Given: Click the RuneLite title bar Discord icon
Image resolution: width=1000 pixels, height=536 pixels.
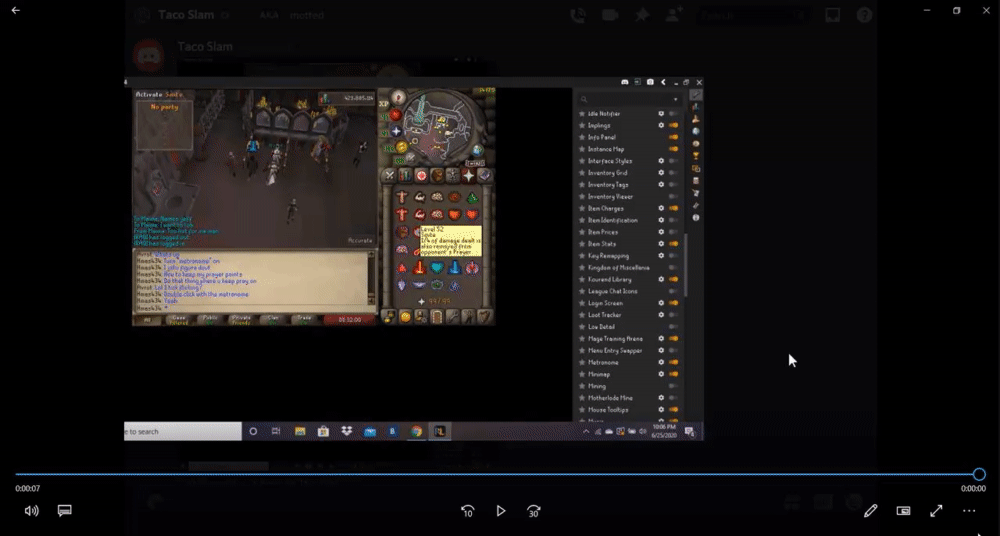Looking at the screenshot, I should (625, 82).
